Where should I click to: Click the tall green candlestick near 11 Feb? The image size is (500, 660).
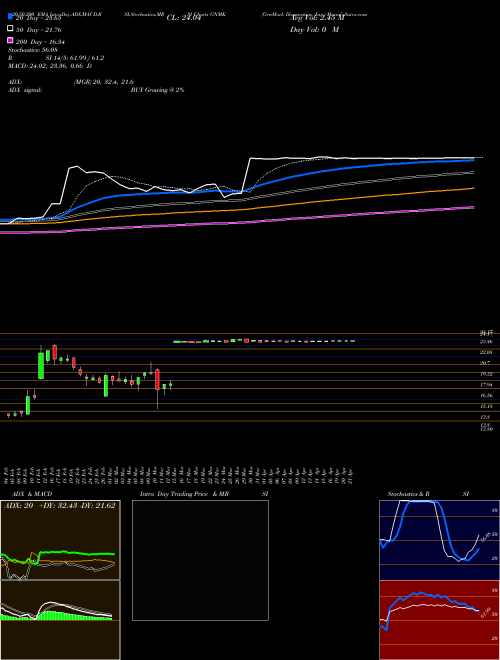pyautogui.click(x=41, y=365)
